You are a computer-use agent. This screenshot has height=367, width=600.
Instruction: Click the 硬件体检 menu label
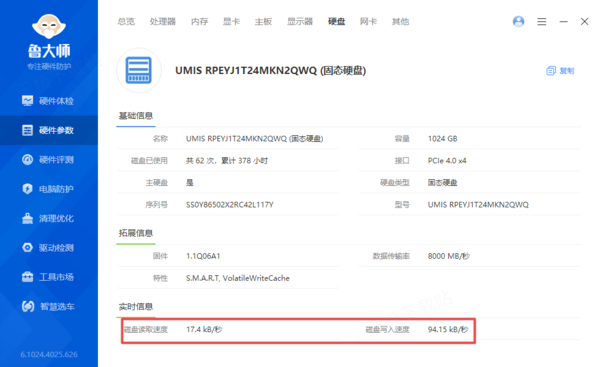[56, 101]
